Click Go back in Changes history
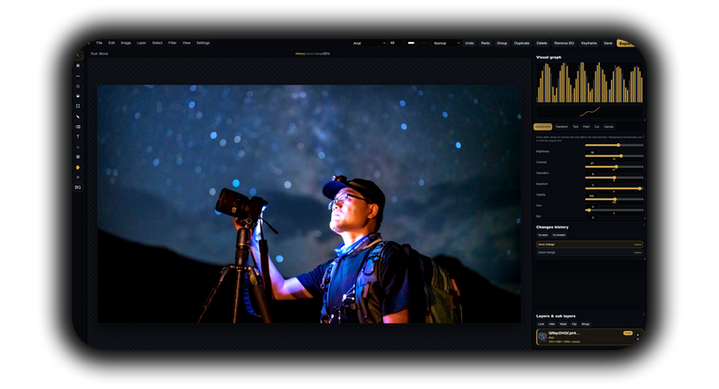719x389 pixels. click(543, 235)
